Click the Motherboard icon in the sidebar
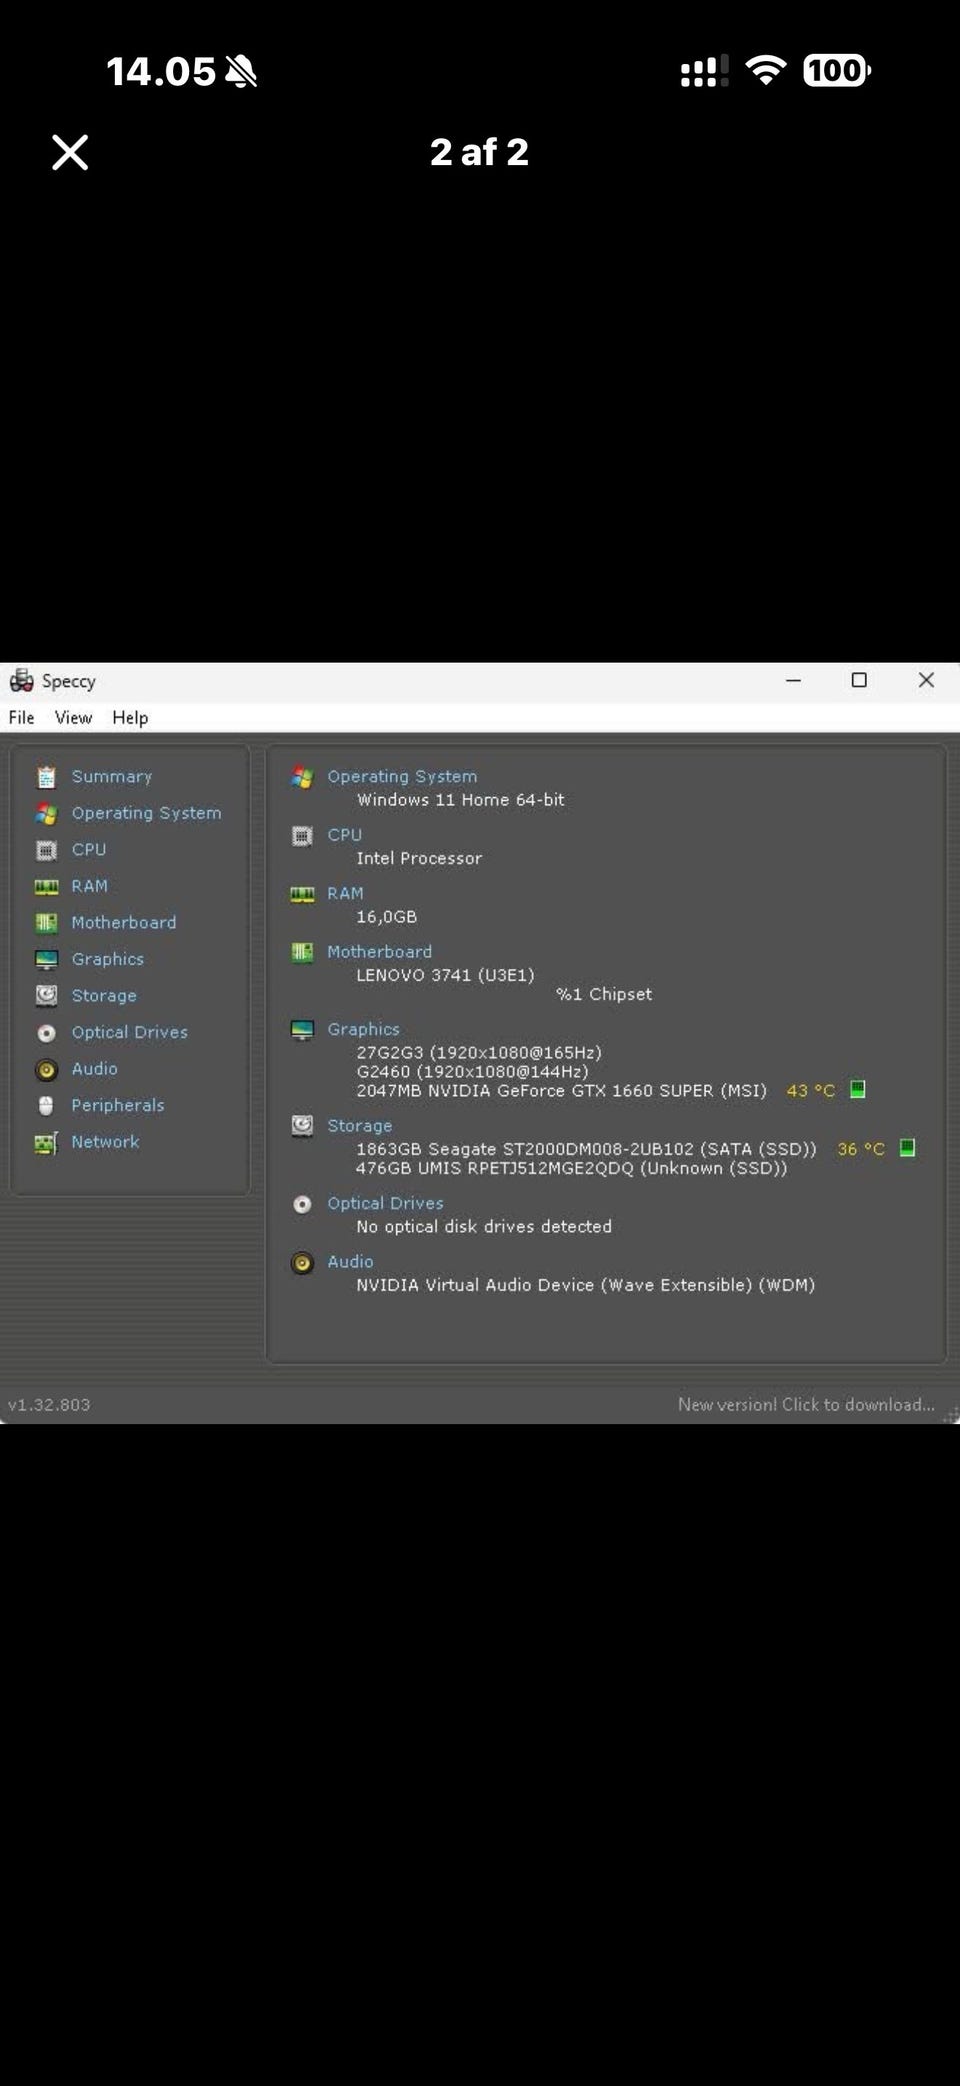 point(46,923)
